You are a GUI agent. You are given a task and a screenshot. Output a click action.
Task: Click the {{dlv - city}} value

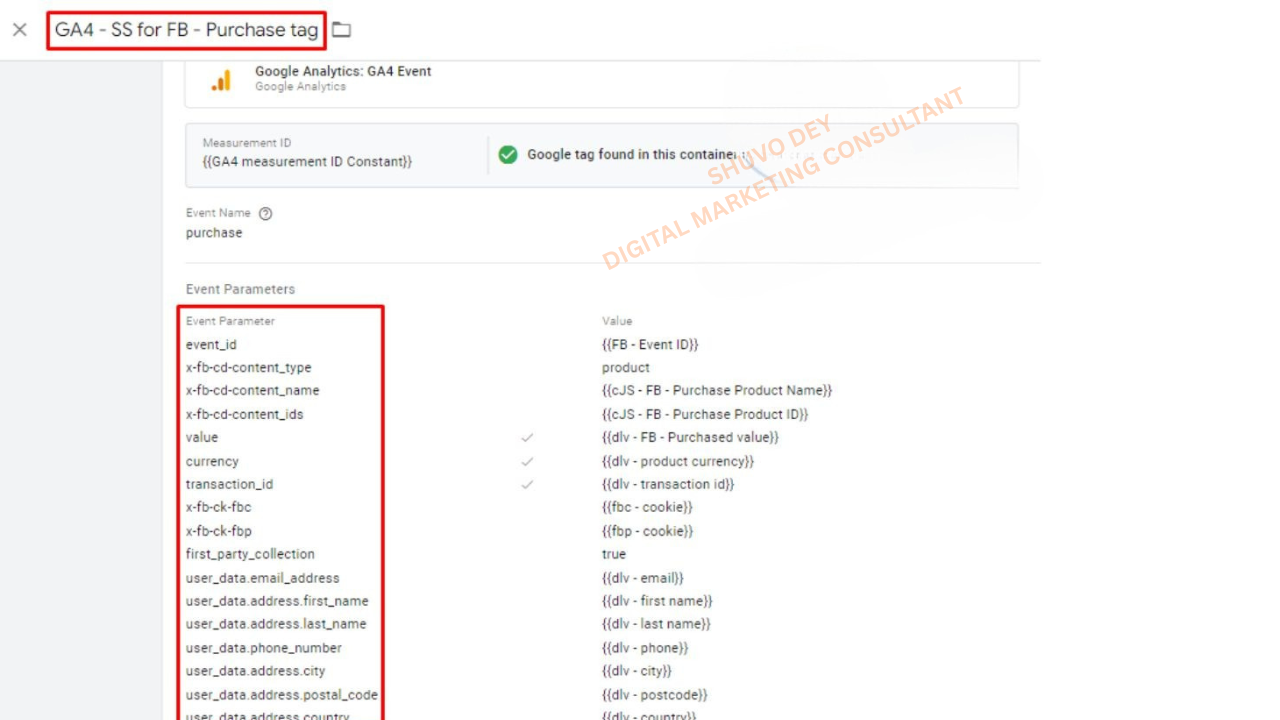click(x=637, y=671)
